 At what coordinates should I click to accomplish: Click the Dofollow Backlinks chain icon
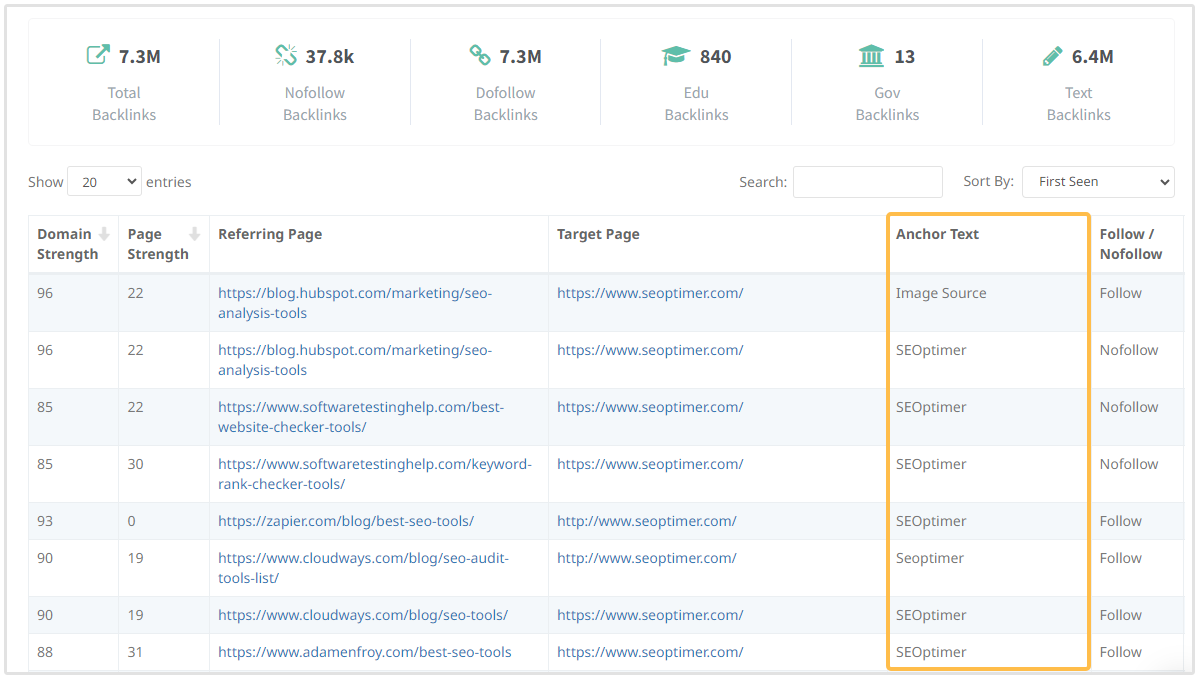(480, 56)
